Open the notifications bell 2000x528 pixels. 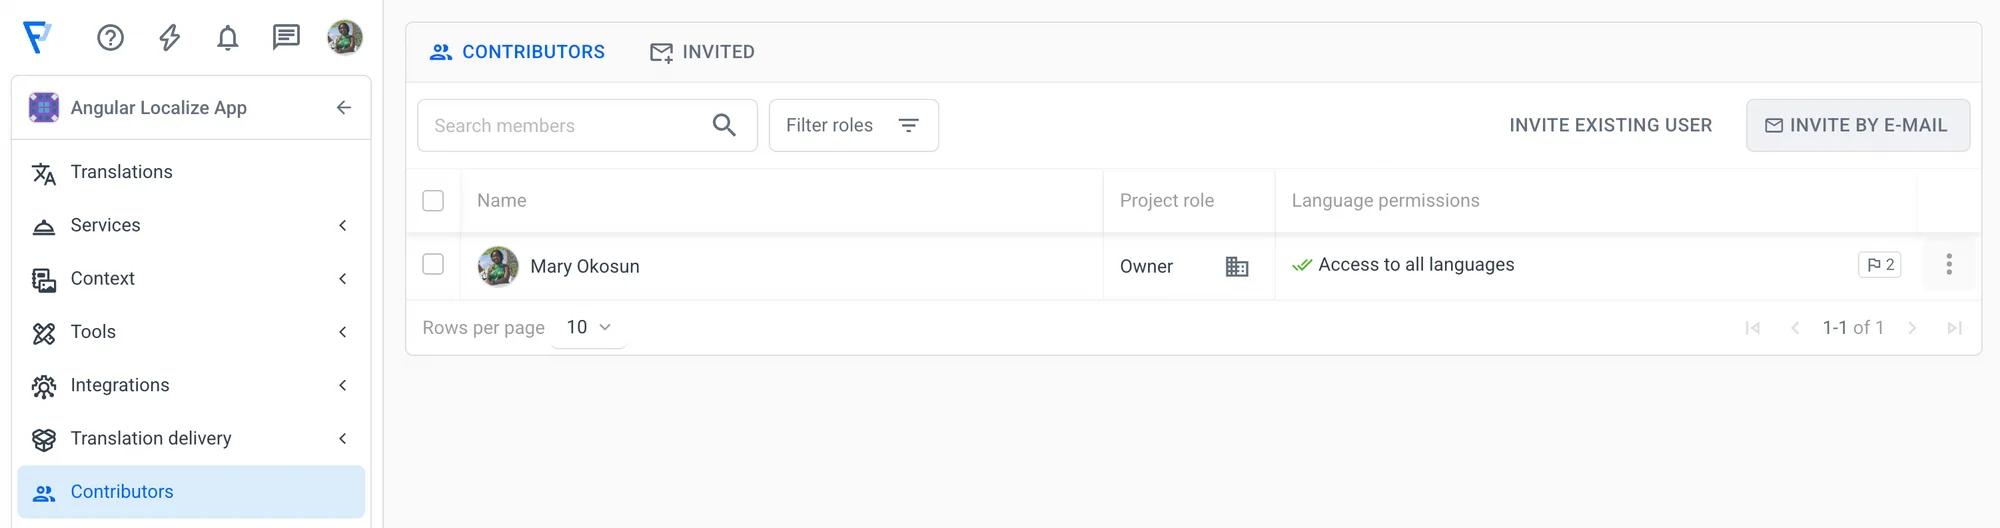coord(228,38)
